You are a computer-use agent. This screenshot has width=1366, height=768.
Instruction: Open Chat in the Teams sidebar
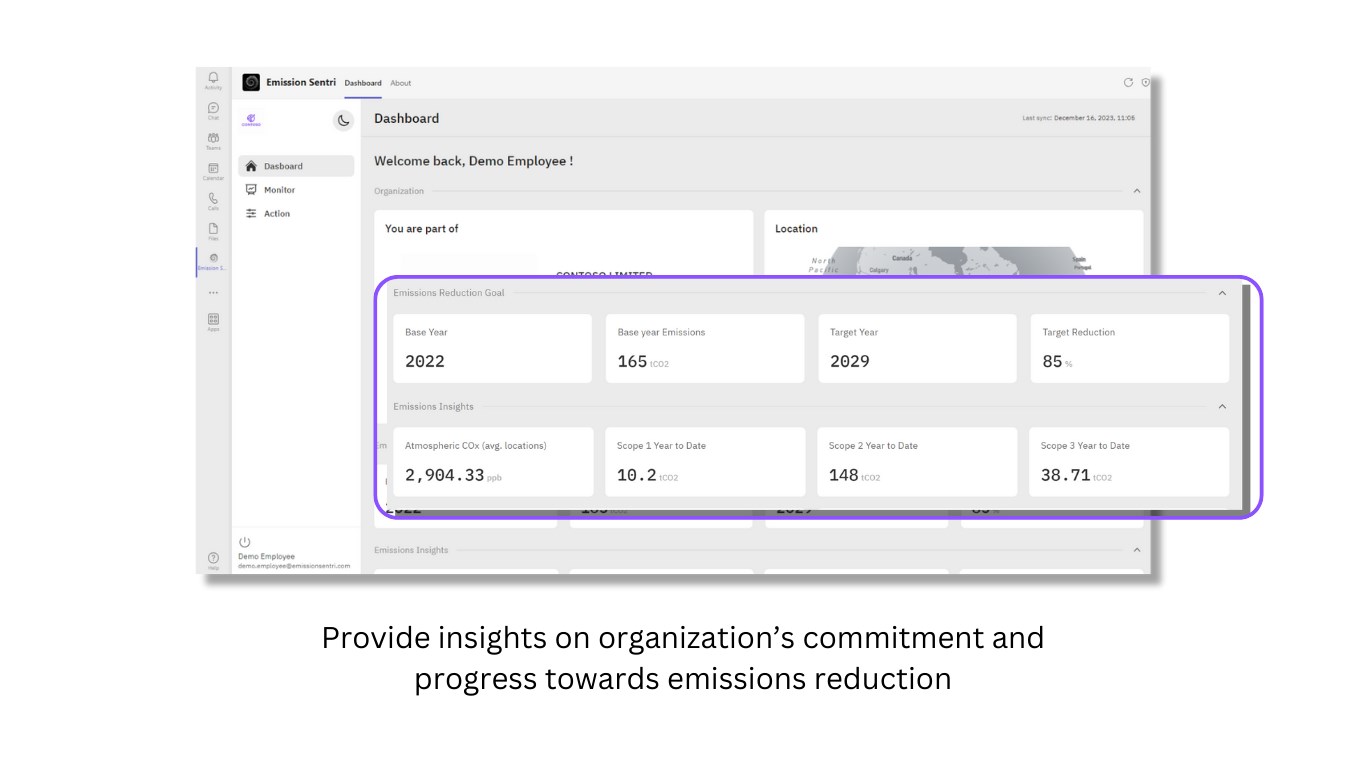click(213, 109)
